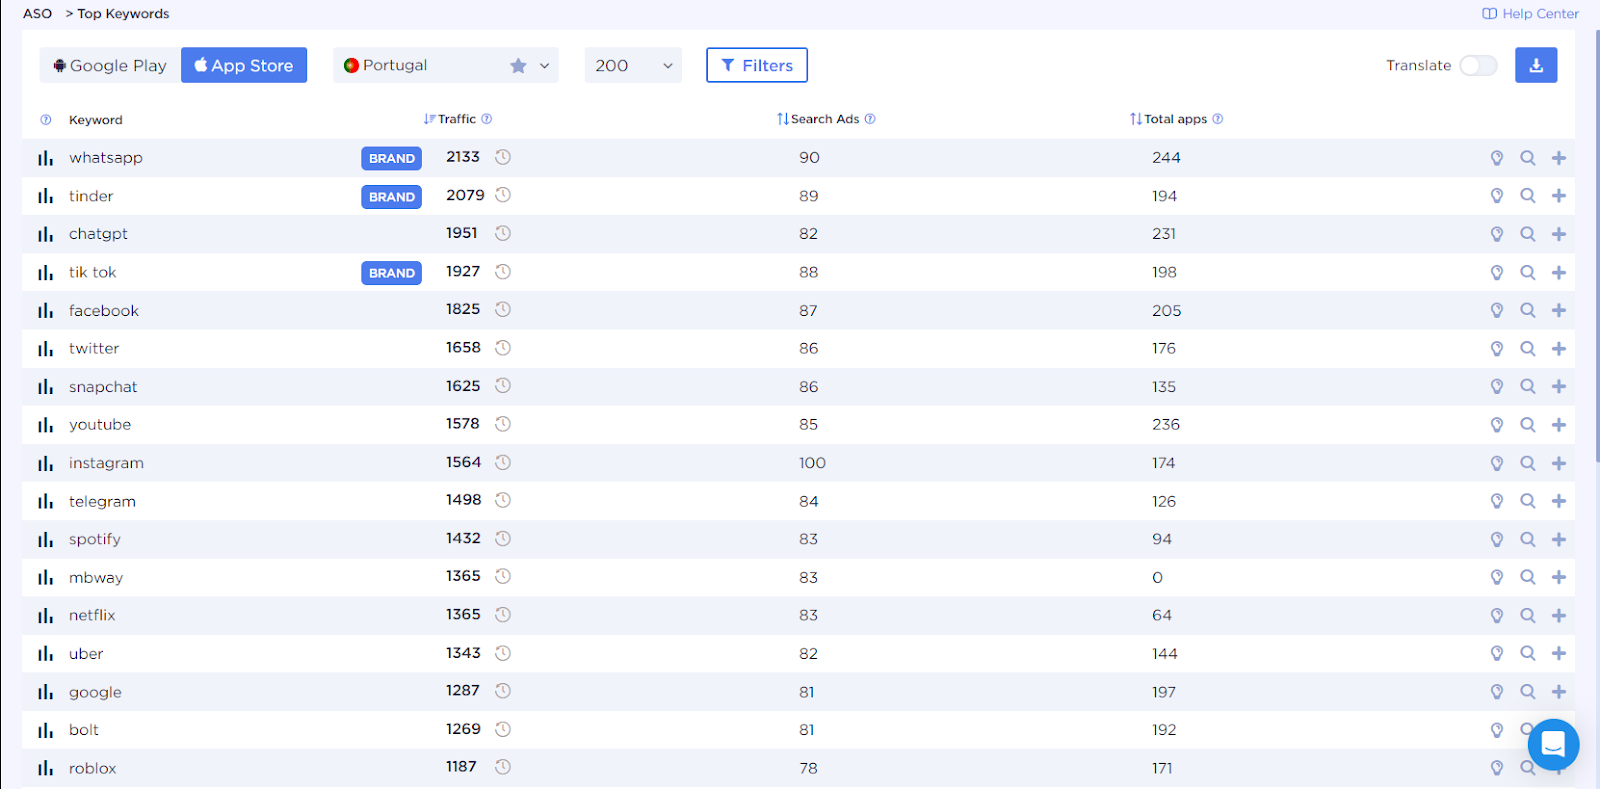
Task: Add snapchat keyword with plus icon
Action: pos(1559,386)
